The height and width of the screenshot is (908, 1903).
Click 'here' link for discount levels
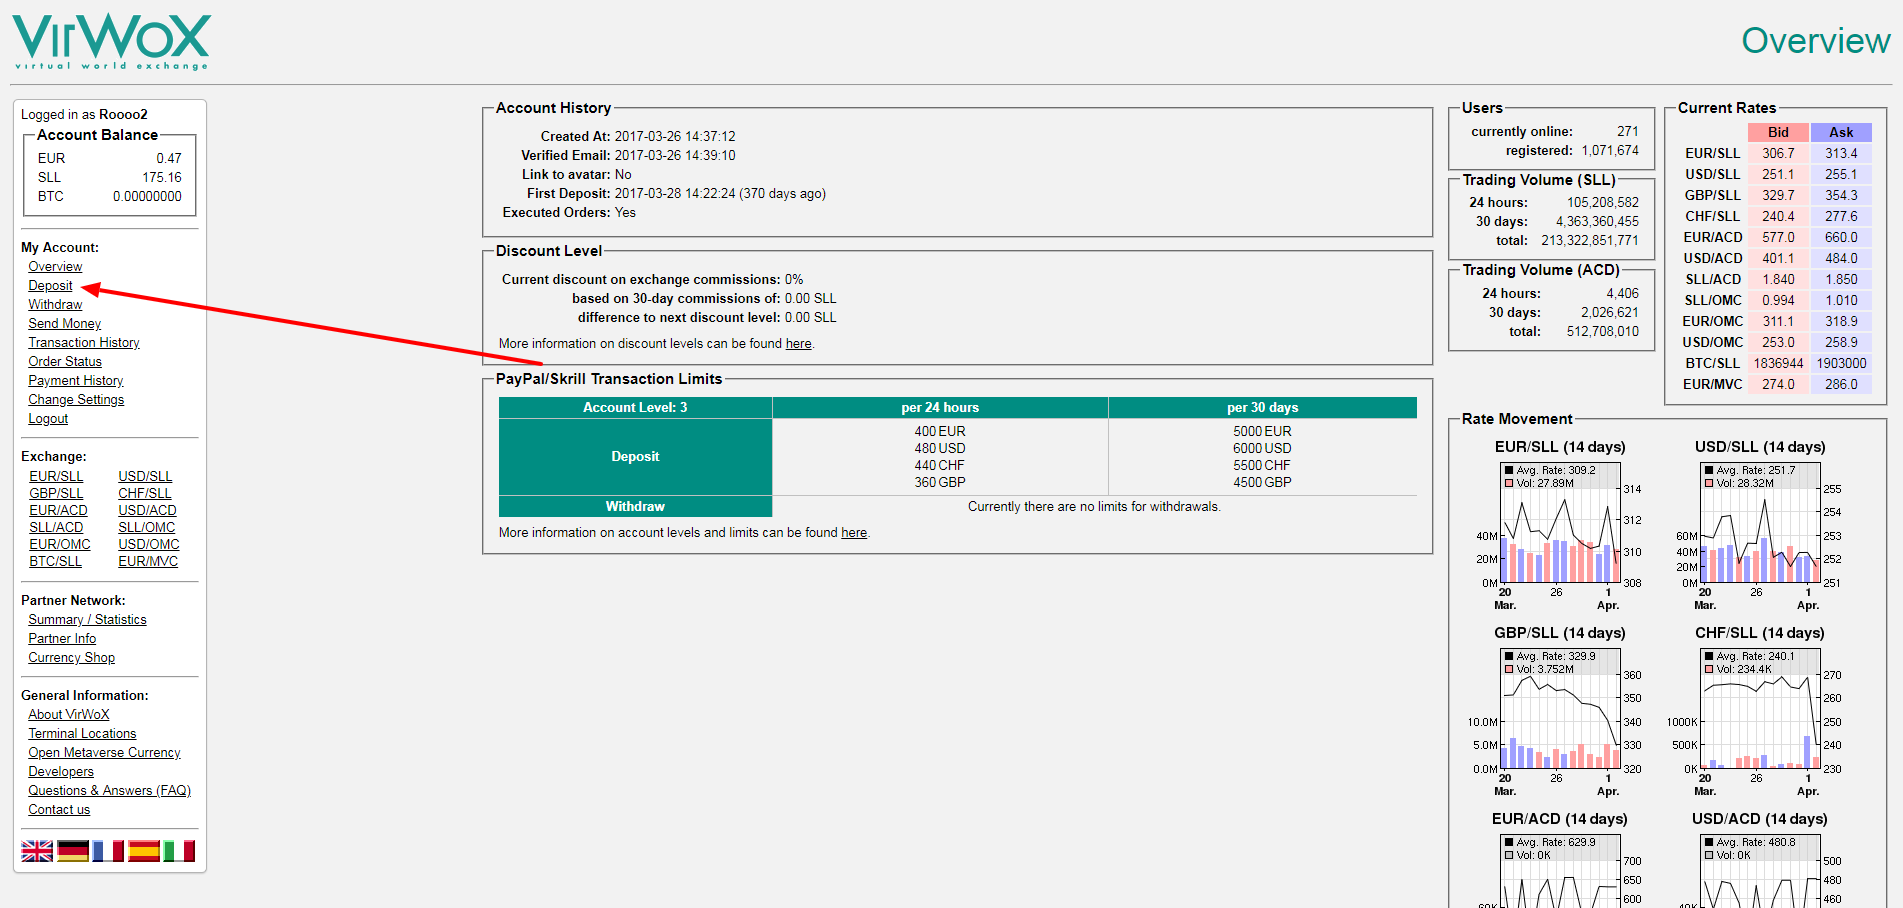(798, 344)
